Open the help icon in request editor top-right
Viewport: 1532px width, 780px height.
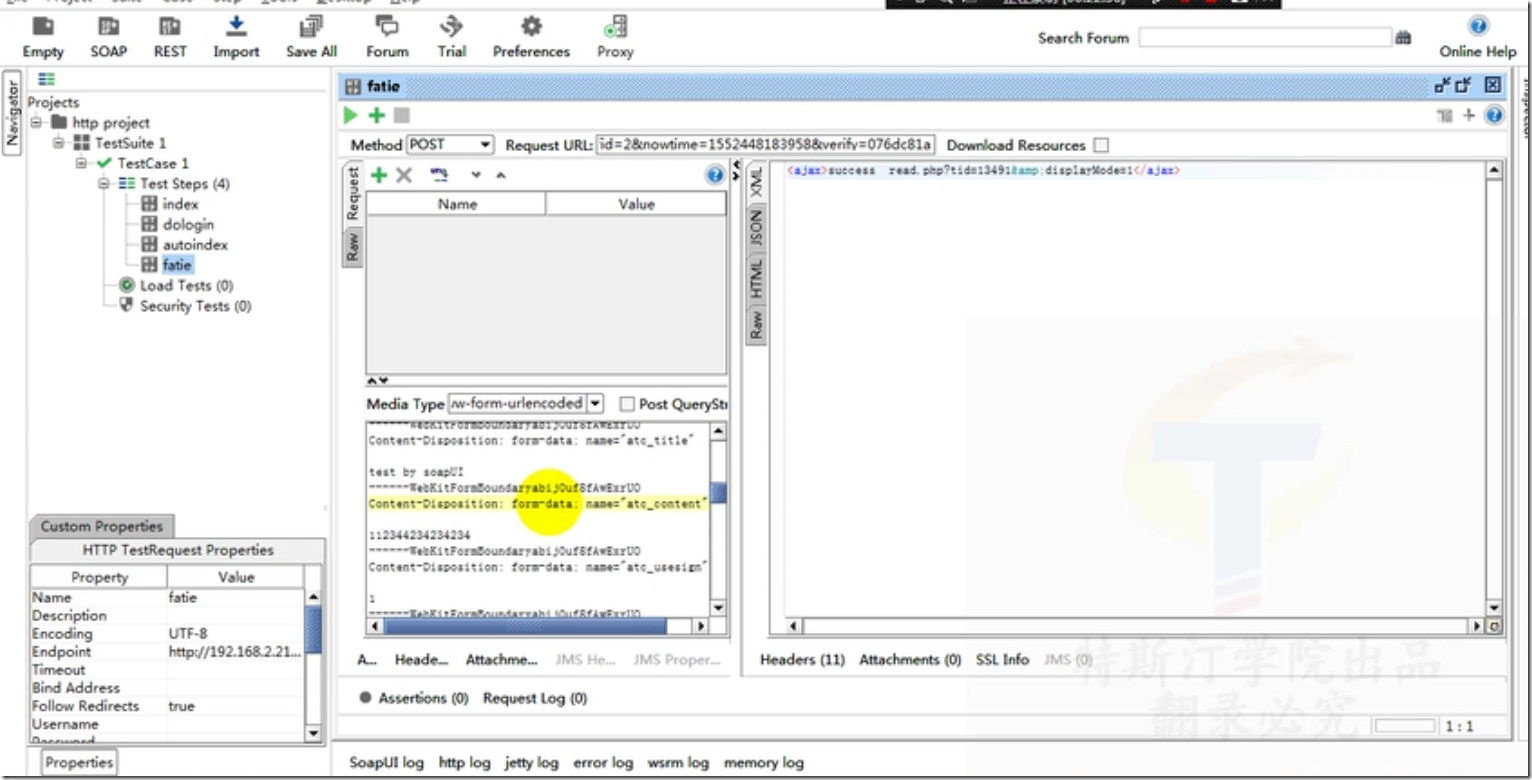[x=1494, y=116]
